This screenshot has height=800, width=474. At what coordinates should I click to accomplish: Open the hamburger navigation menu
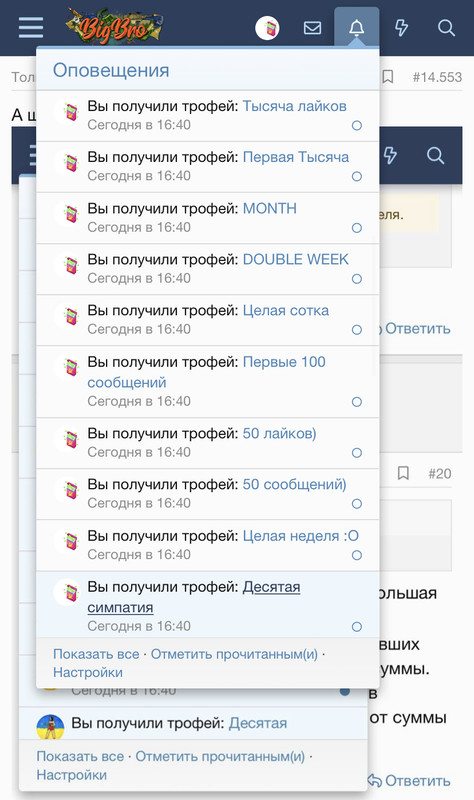31,28
